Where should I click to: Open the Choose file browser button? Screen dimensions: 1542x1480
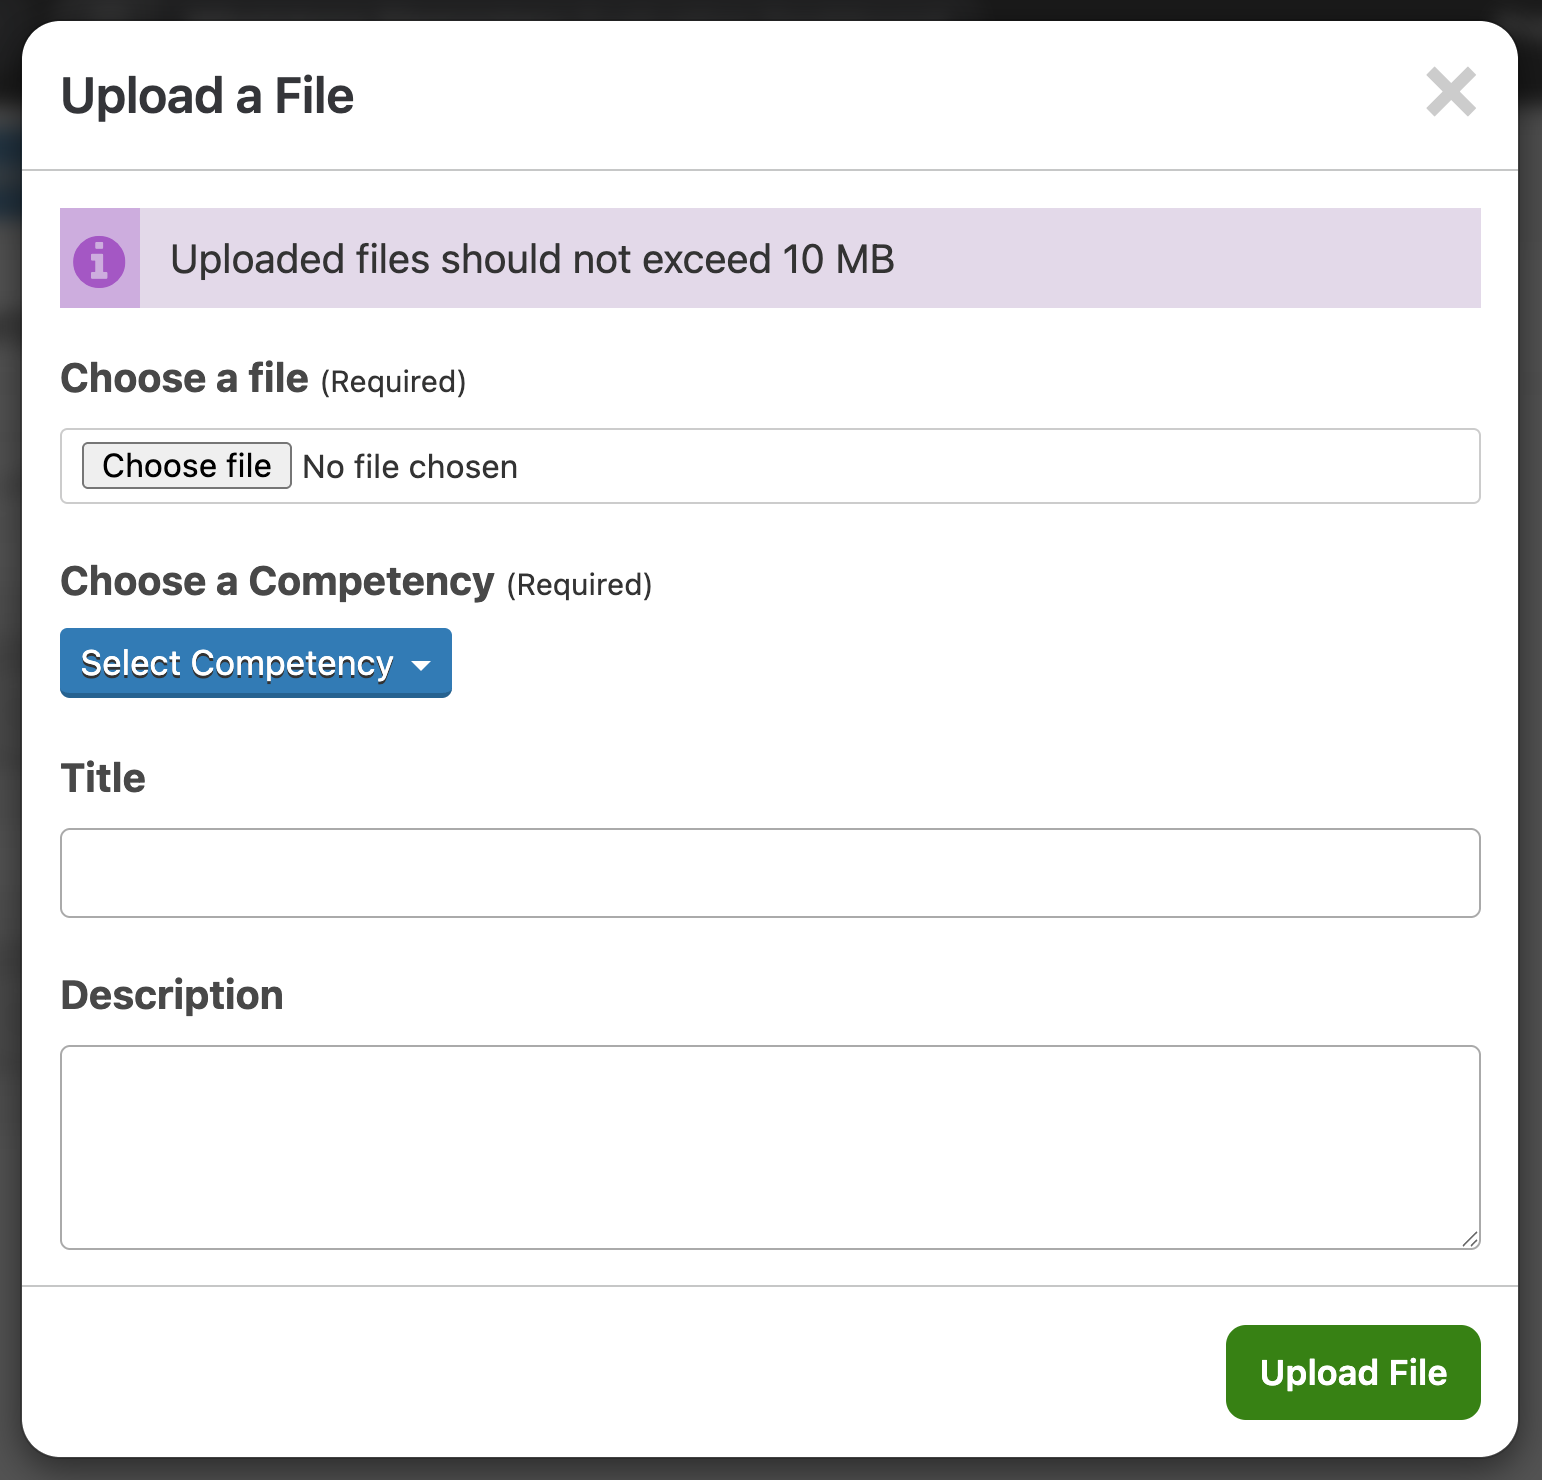[187, 466]
